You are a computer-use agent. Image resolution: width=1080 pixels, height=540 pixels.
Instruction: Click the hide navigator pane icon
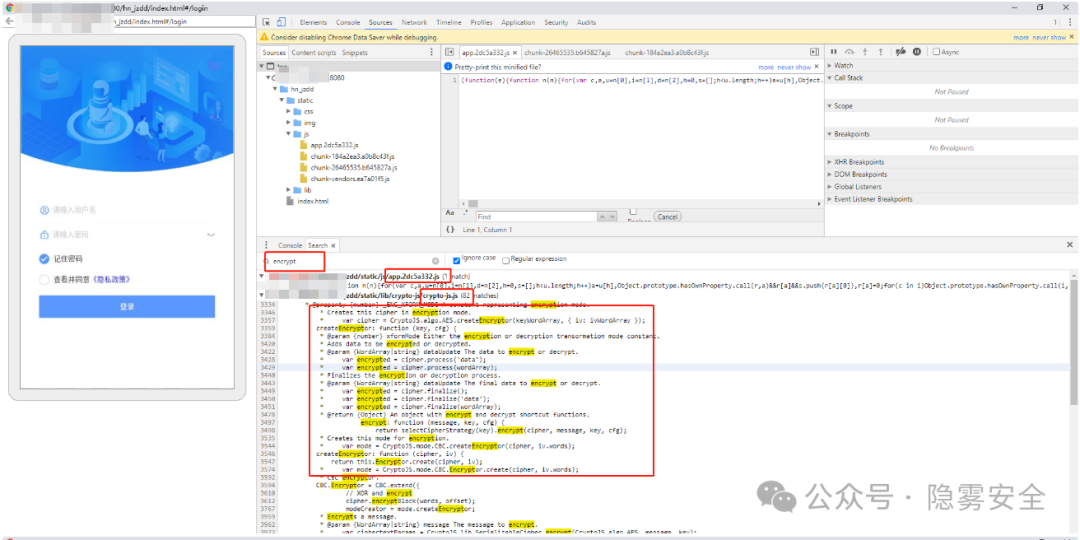(450, 52)
